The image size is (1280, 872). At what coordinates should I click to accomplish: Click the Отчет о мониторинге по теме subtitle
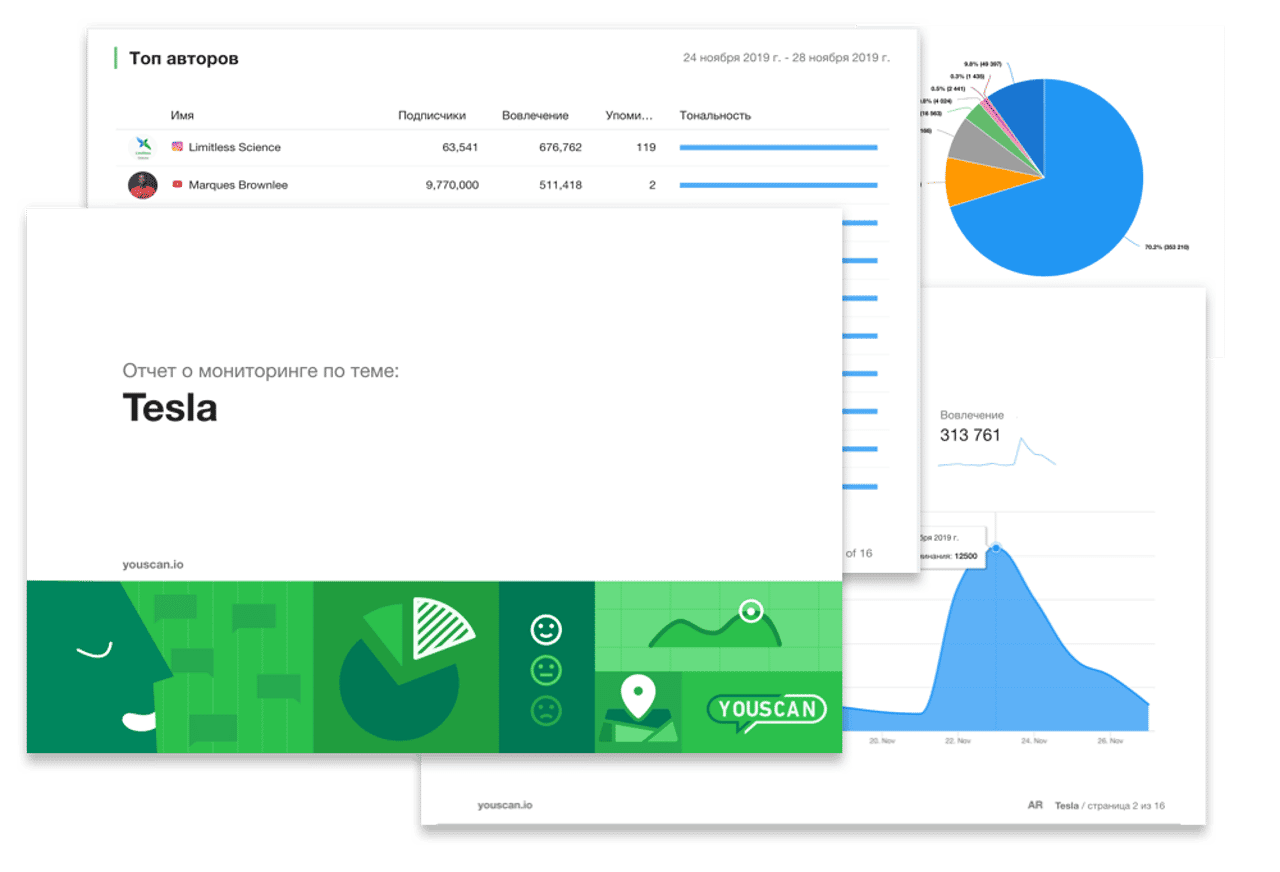tap(261, 371)
